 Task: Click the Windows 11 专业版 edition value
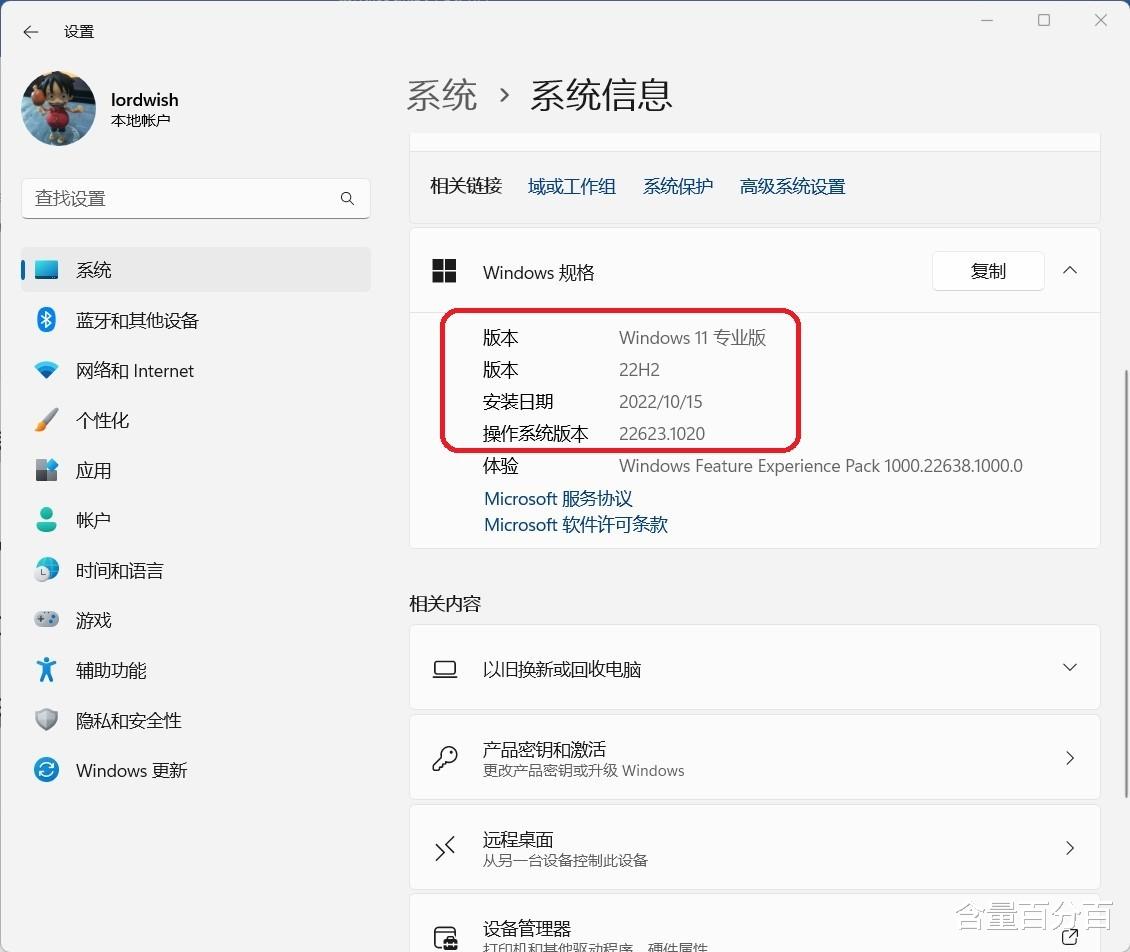pyautogui.click(x=692, y=338)
